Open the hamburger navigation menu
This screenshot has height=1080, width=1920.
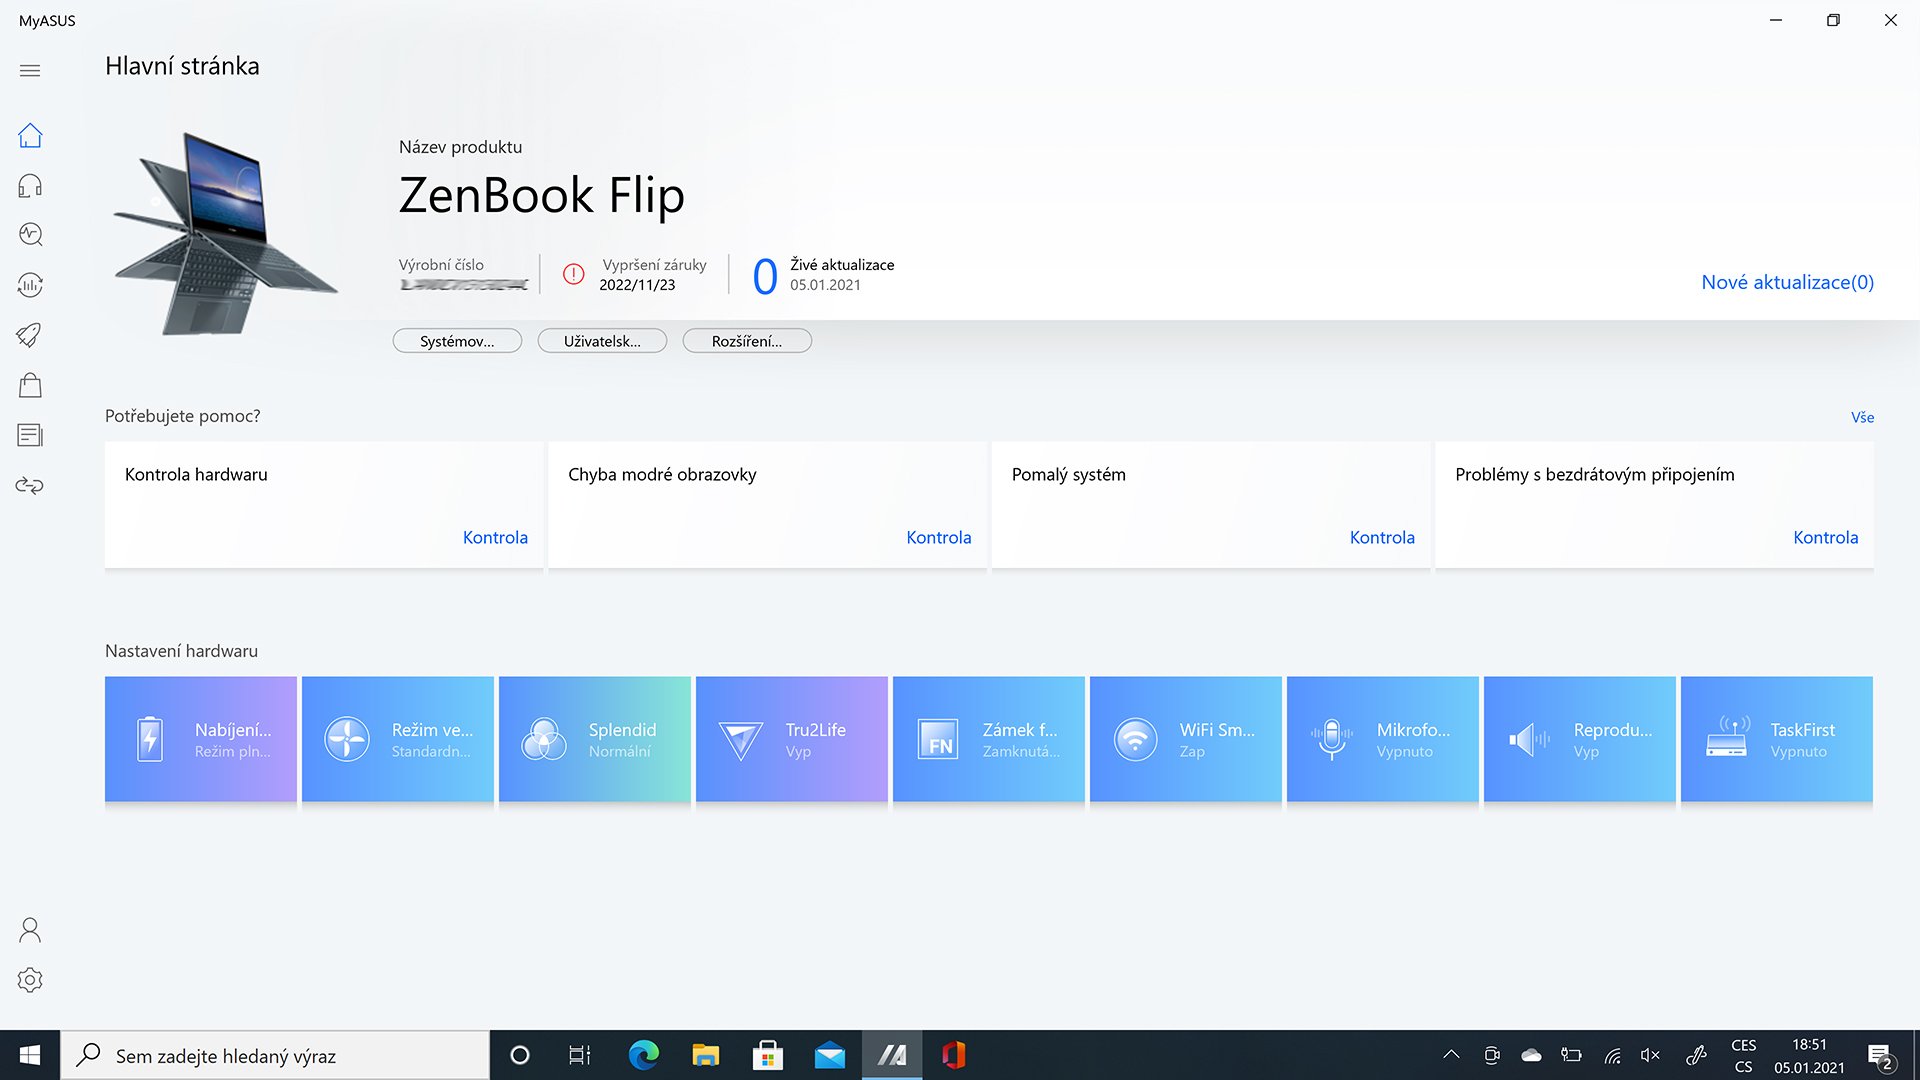tap(30, 70)
